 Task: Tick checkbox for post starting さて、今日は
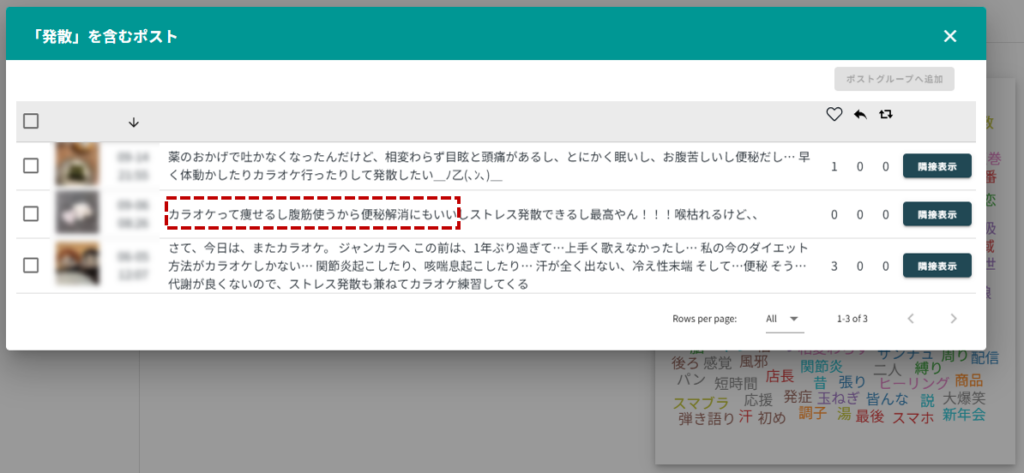(31, 265)
